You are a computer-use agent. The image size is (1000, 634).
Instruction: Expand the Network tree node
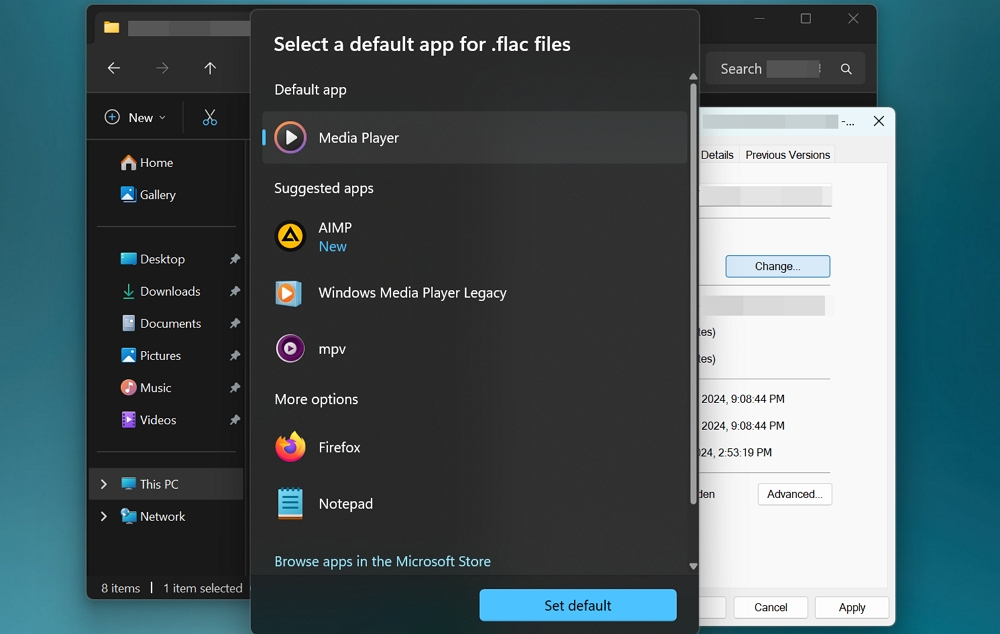[103, 517]
